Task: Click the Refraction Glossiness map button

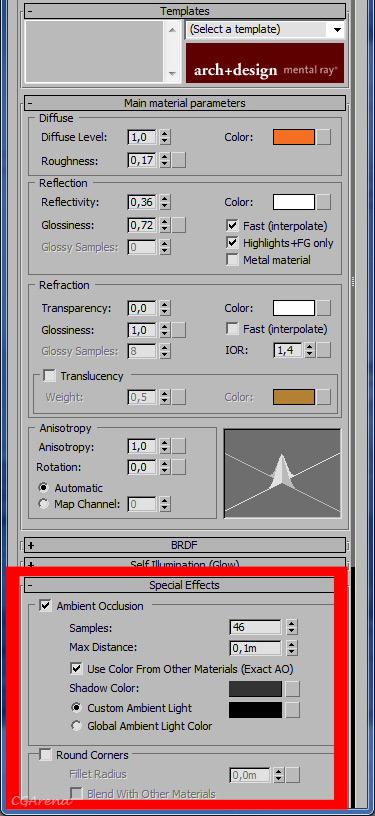Action: click(179, 330)
